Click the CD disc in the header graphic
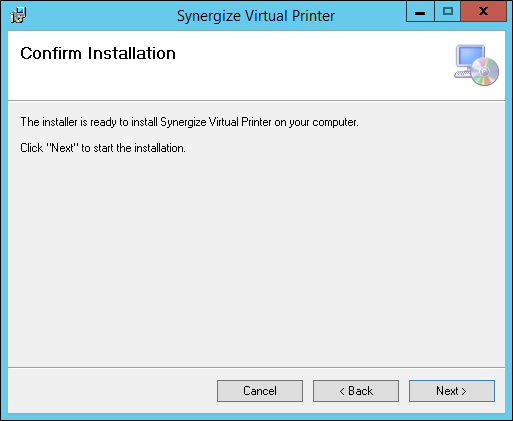513x421 pixels. (485, 71)
